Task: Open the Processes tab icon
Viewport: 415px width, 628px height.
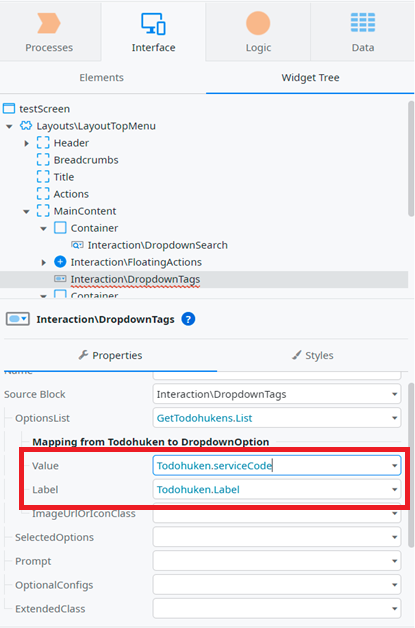Action: pos(48,23)
